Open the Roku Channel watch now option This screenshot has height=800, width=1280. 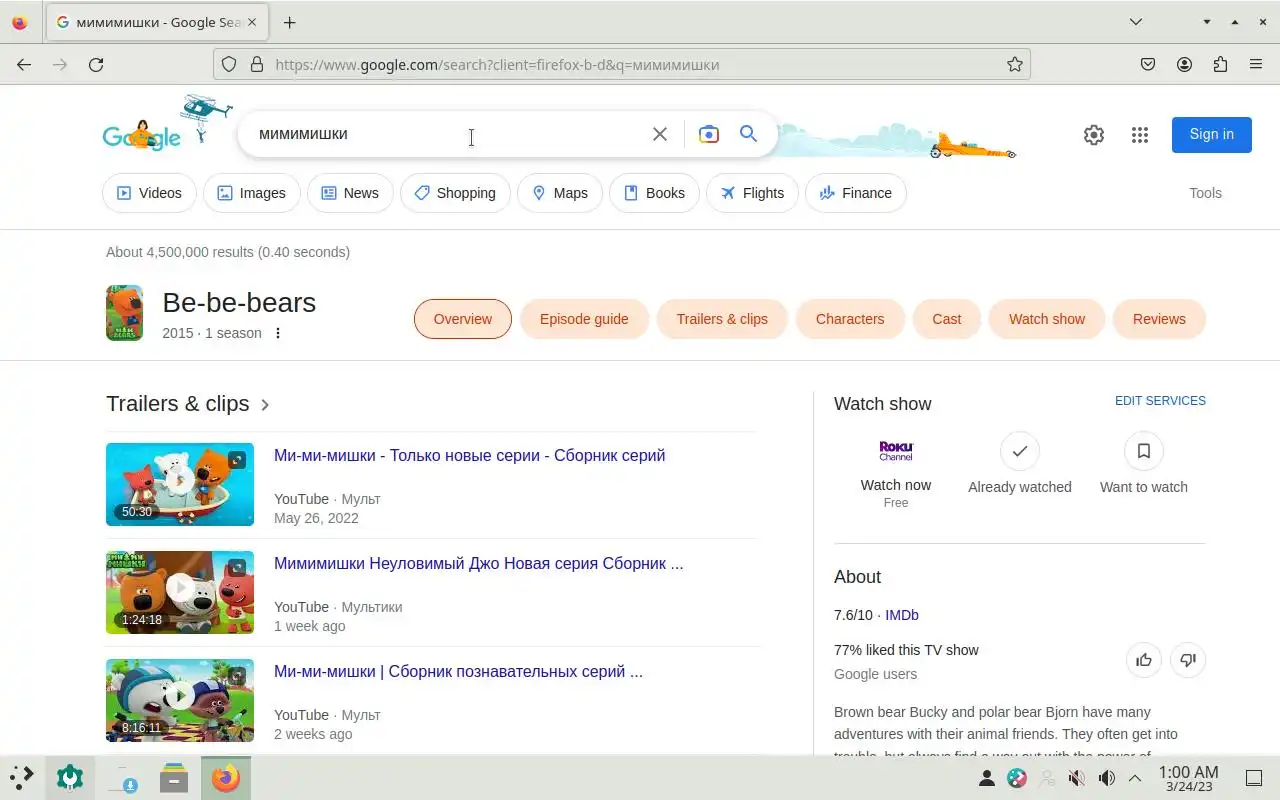coord(896,472)
